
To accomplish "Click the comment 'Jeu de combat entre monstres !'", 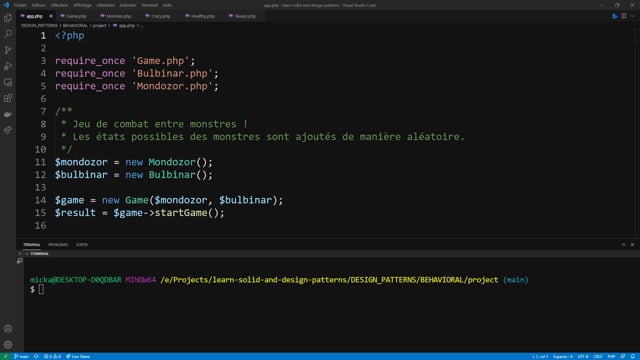I will (x=160, y=124).
